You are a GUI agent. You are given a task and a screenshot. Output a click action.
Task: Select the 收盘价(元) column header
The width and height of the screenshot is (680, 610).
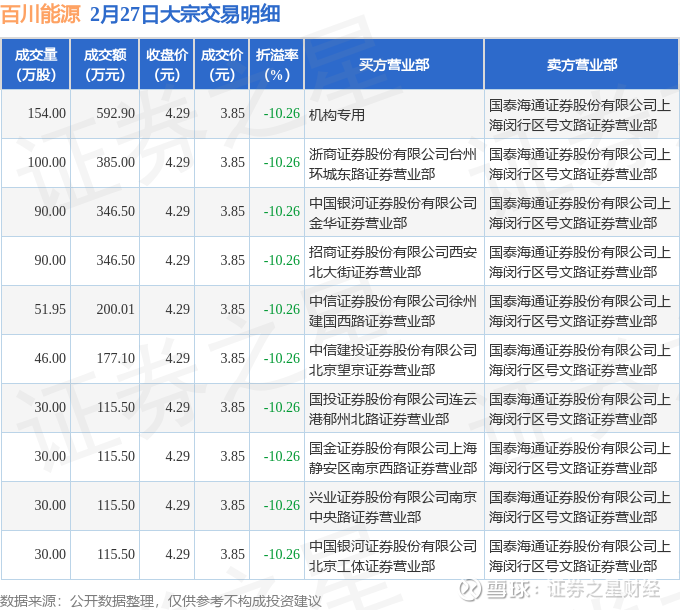tap(167, 65)
